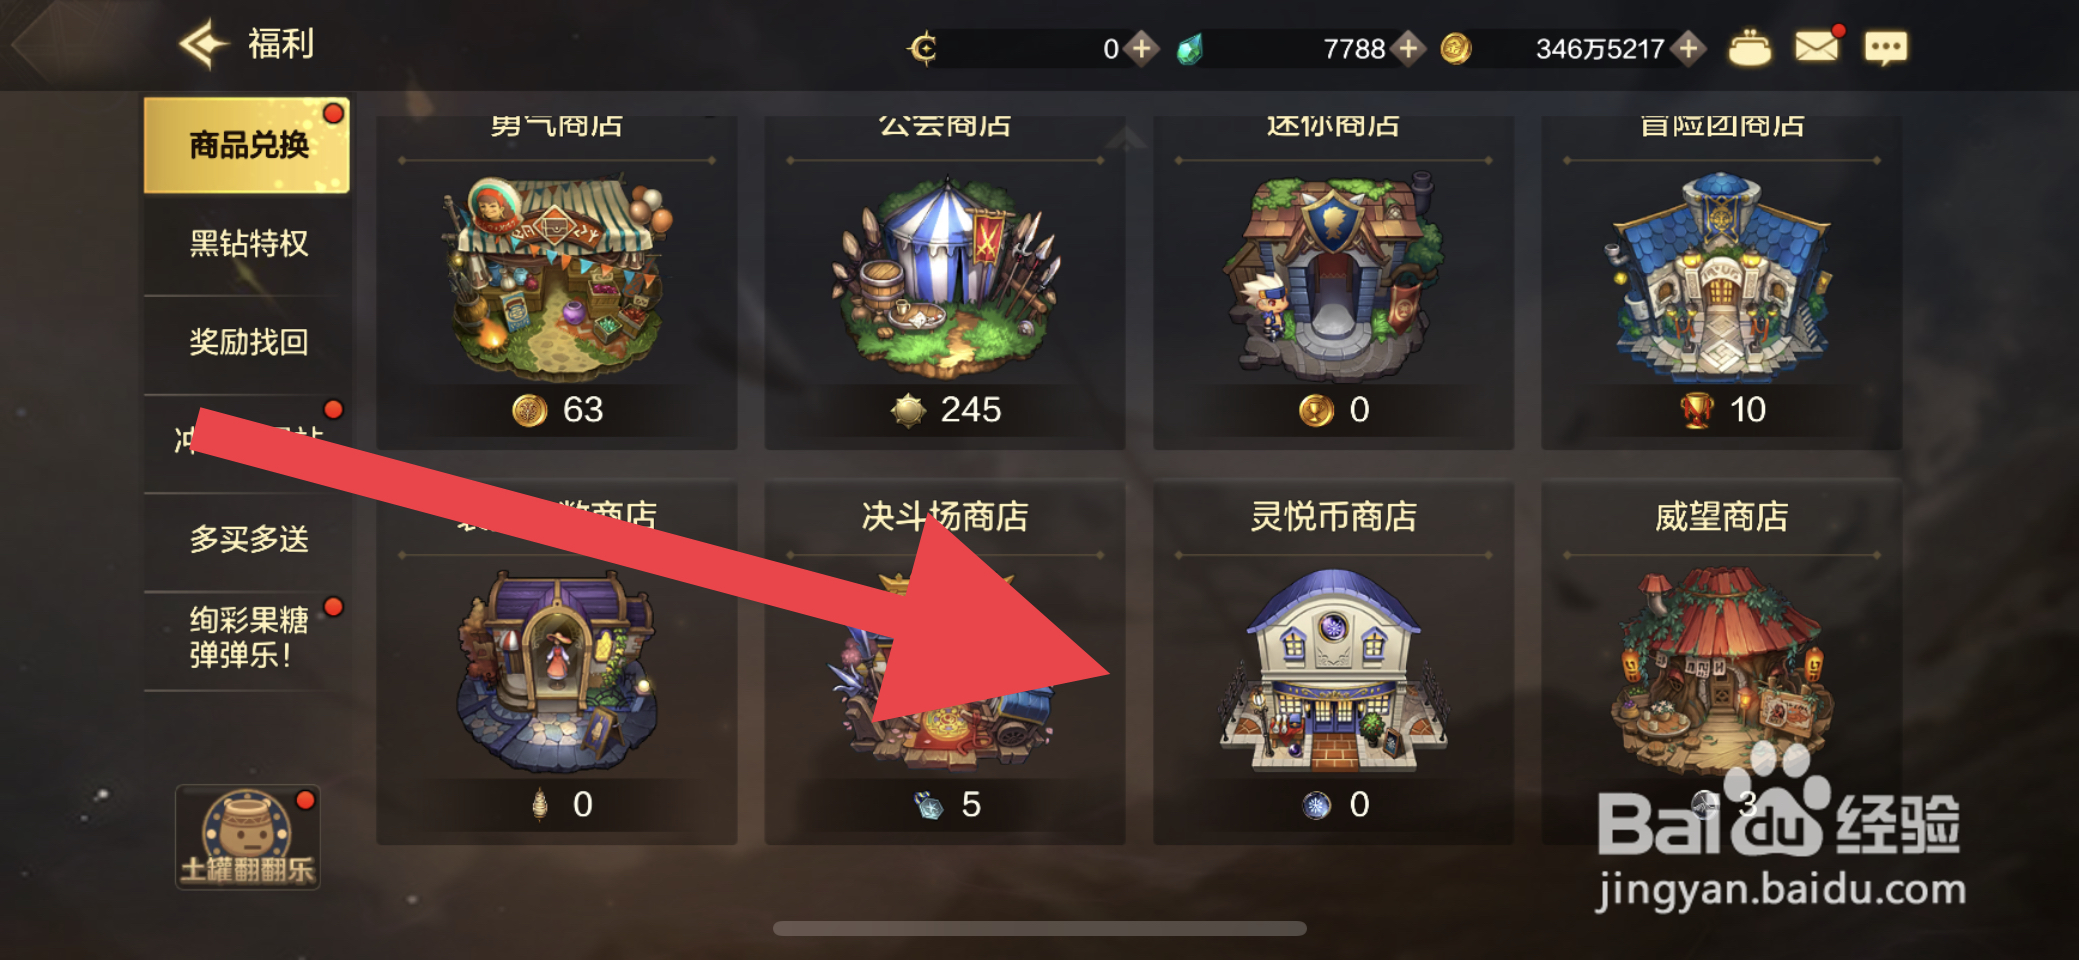Go back using the 福利 arrow icon
The width and height of the screenshot is (2079, 960).
(204, 44)
